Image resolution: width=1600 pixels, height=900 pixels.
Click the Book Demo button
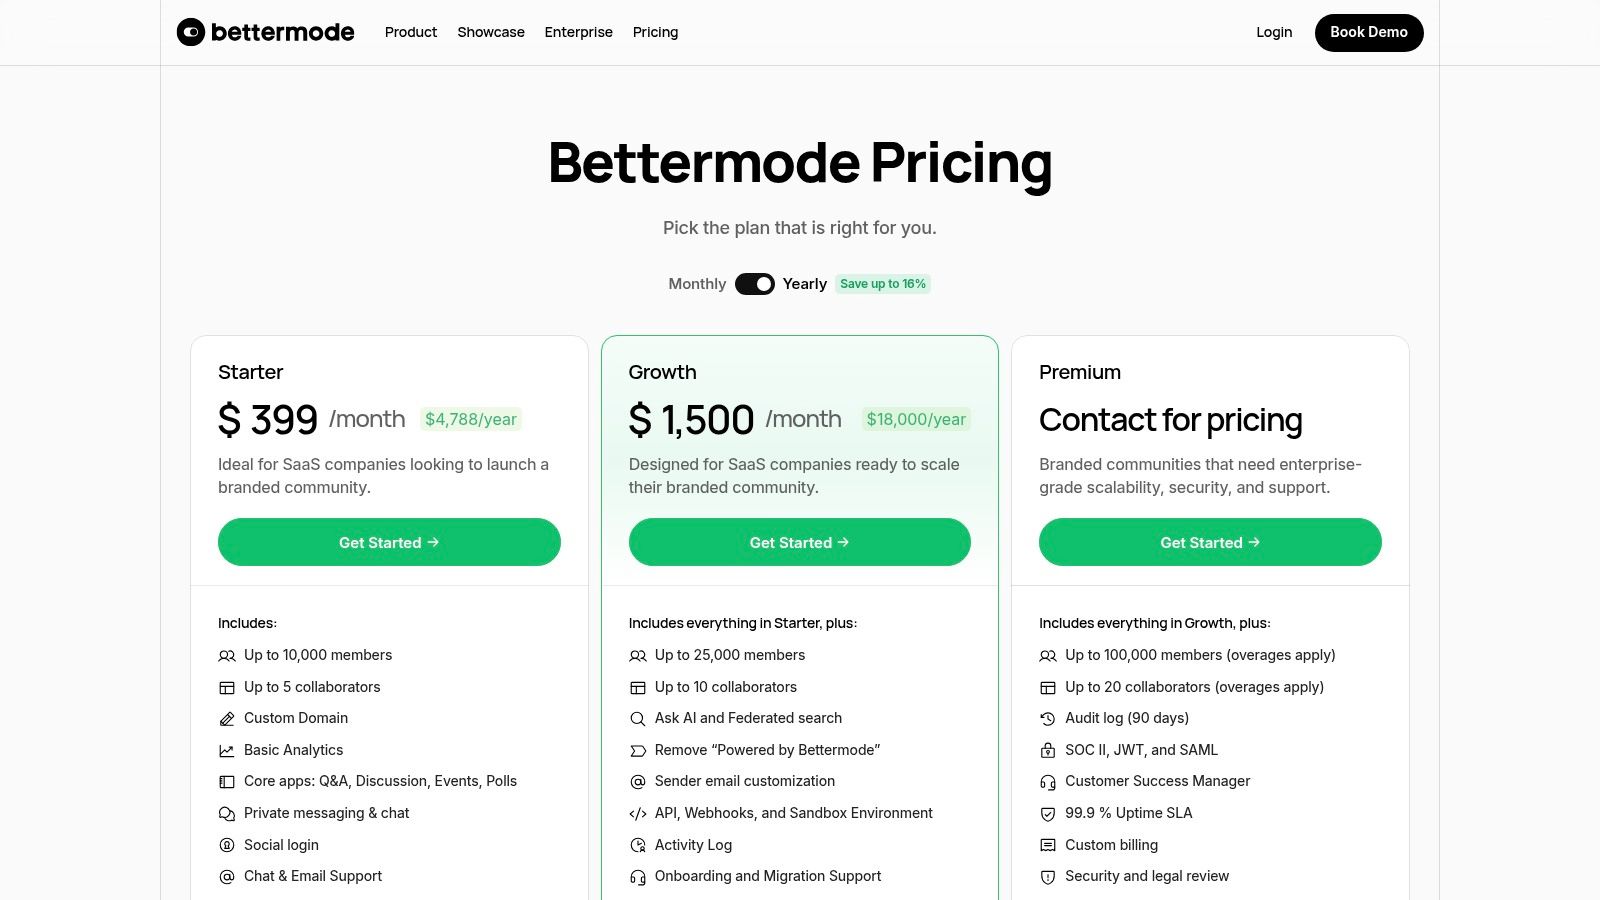coord(1369,32)
